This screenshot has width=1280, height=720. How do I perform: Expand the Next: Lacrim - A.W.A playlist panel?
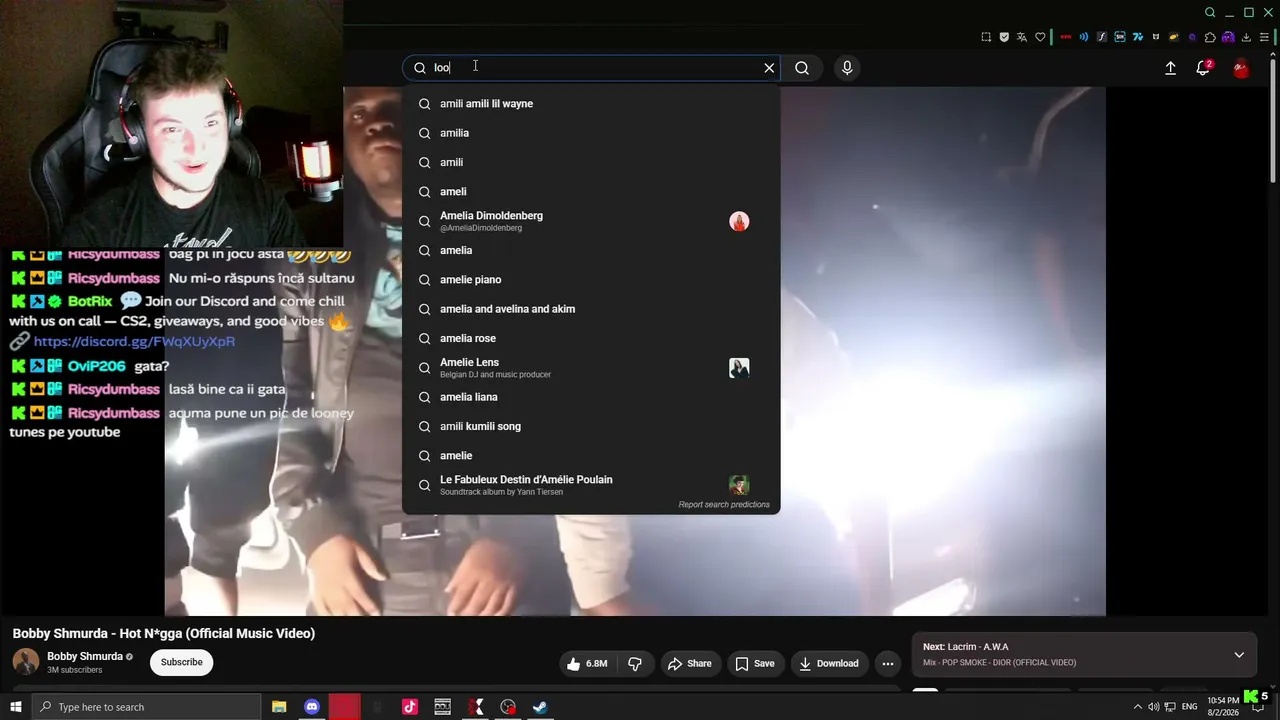click(x=1239, y=655)
